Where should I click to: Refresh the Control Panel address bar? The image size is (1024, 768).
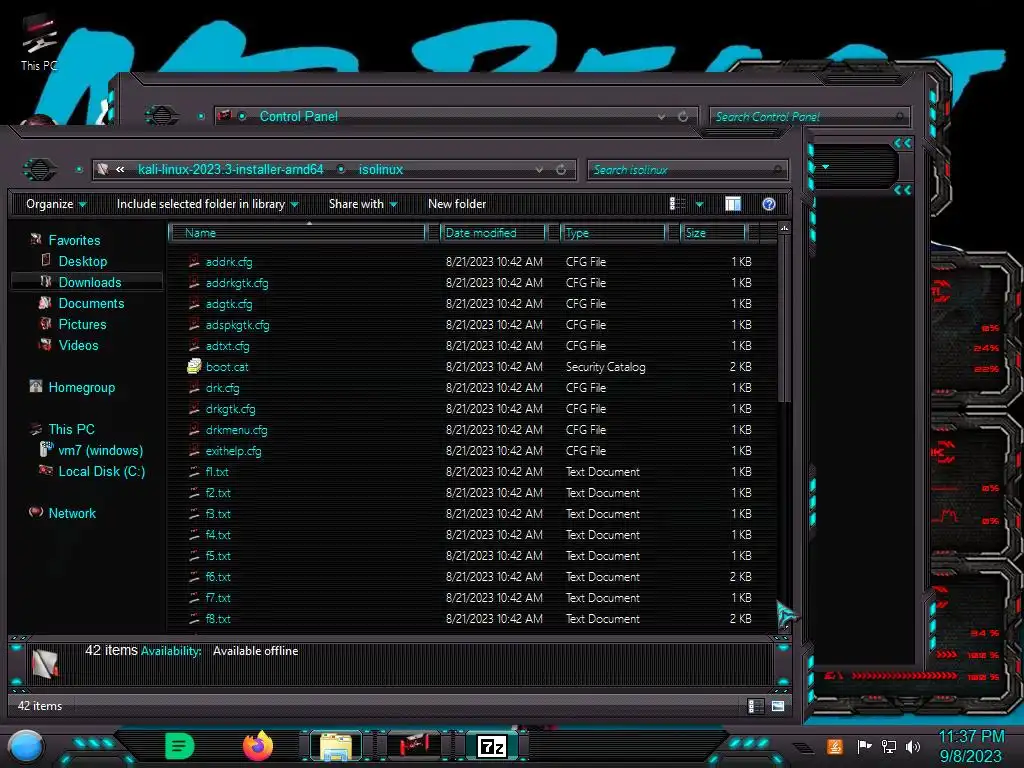683,117
